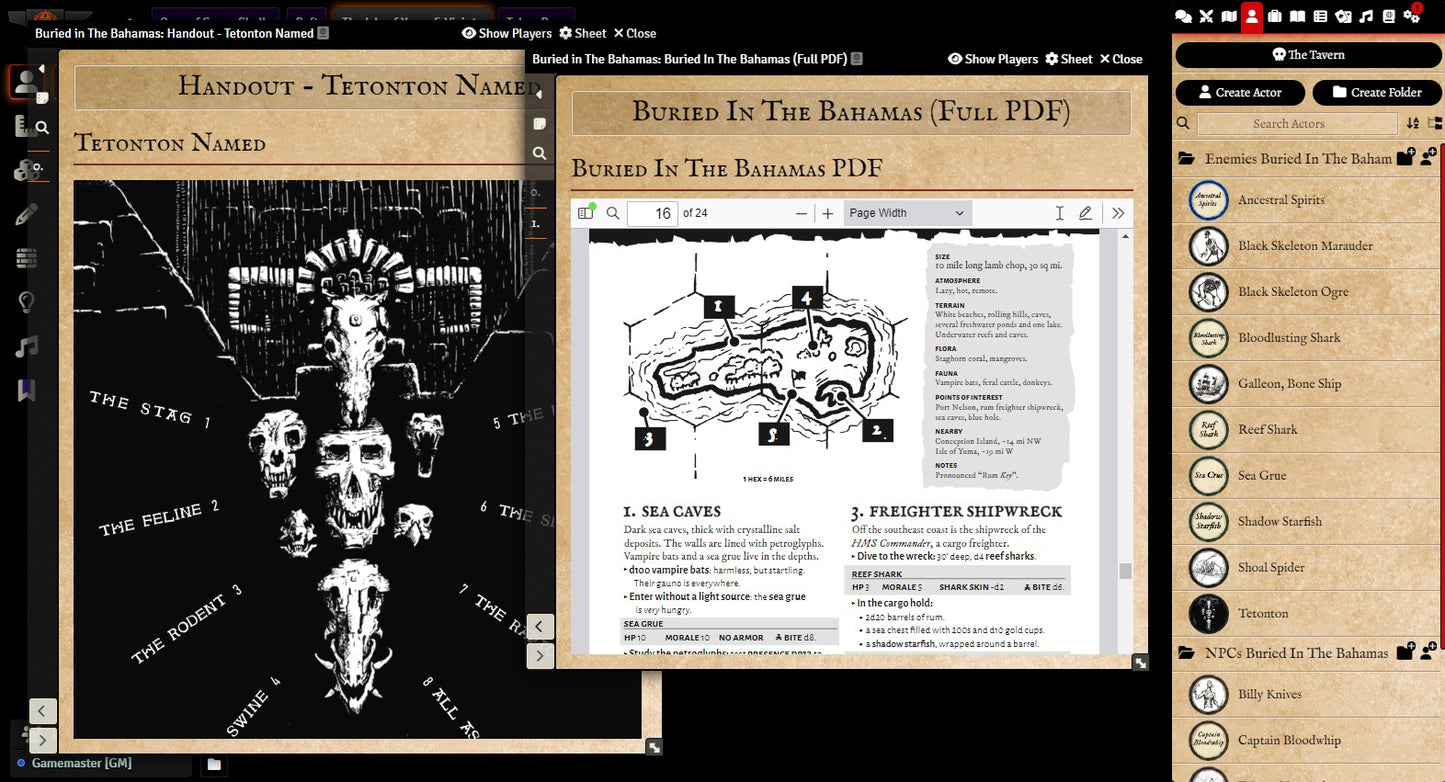The height and width of the screenshot is (782, 1445).
Task: Open the Combat Encounters sidebar tab
Action: tap(1206, 16)
